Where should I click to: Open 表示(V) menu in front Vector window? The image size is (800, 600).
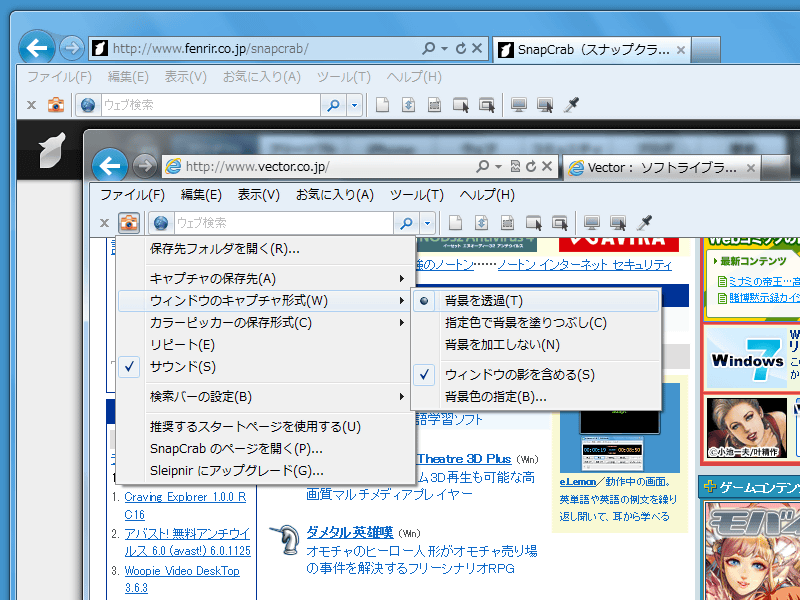259,195
